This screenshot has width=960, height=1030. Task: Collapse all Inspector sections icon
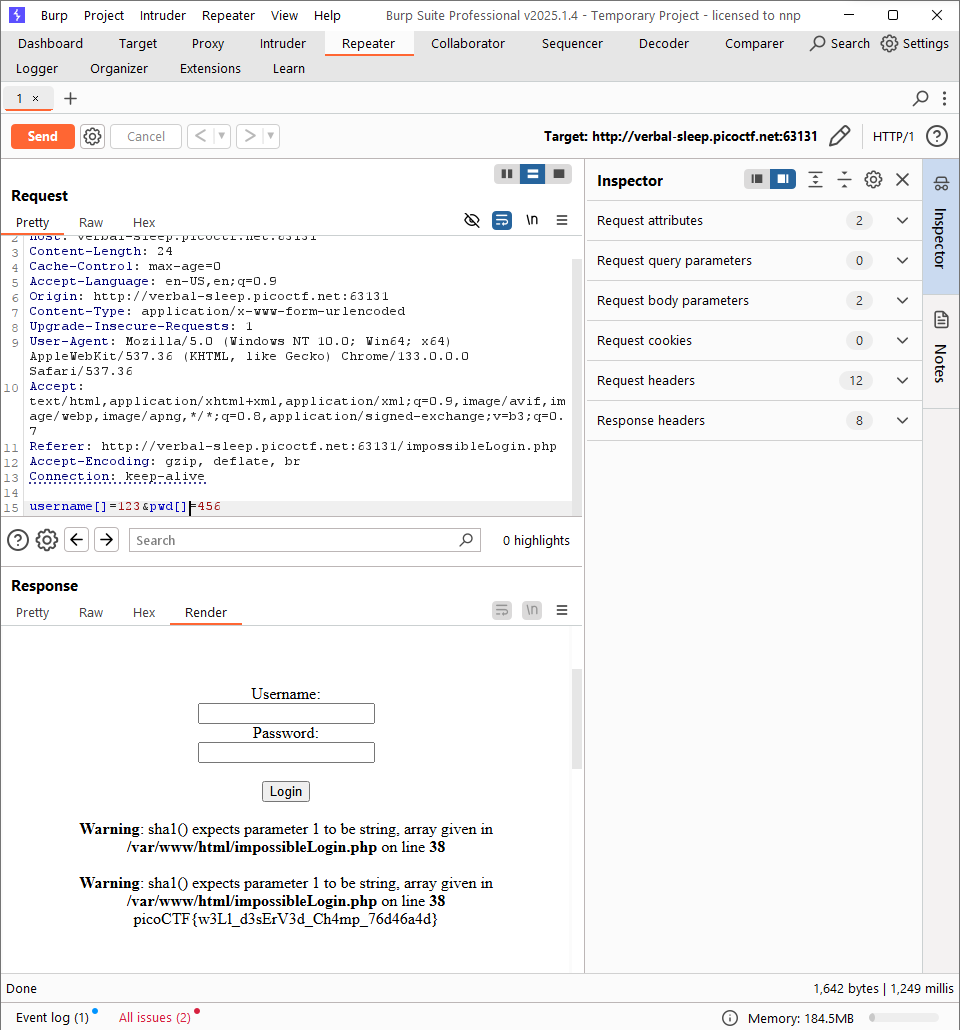(844, 179)
